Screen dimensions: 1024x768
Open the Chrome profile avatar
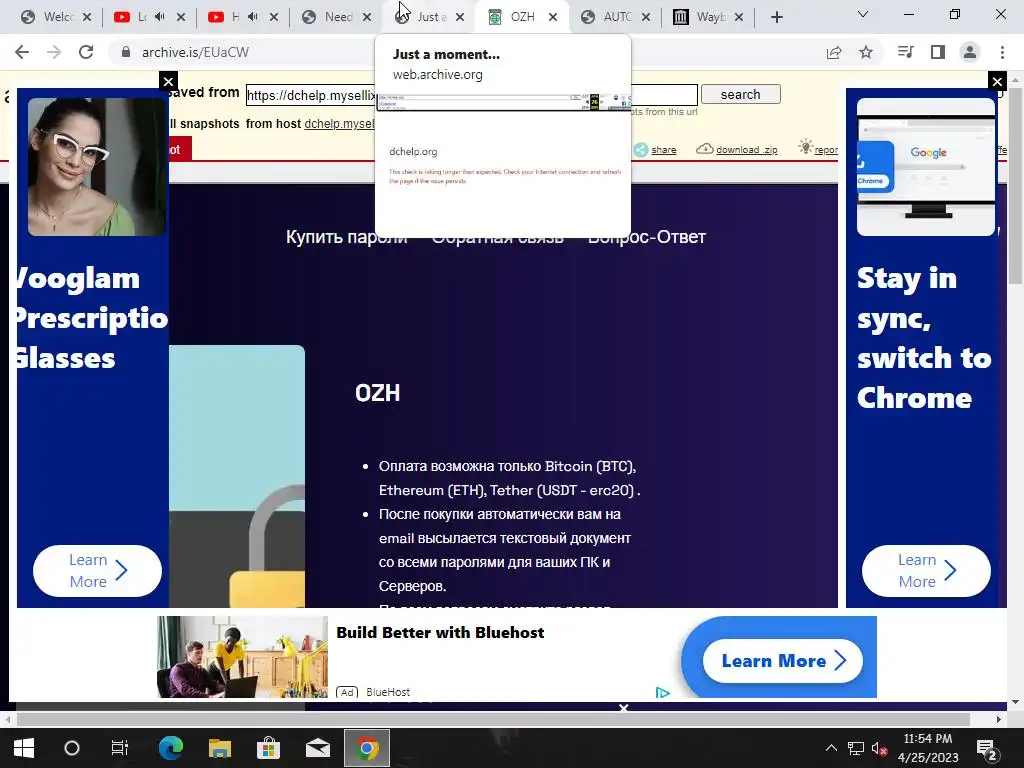coord(970,52)
